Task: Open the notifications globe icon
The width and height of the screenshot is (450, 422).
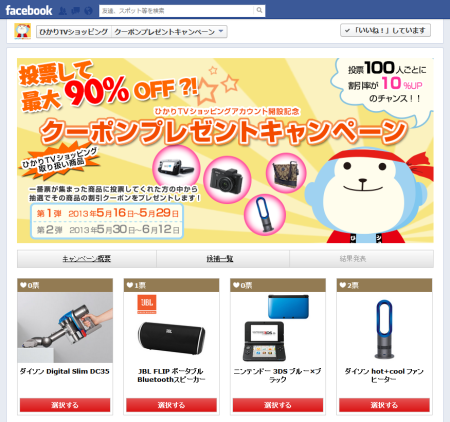Action: (x=88, y=11)
